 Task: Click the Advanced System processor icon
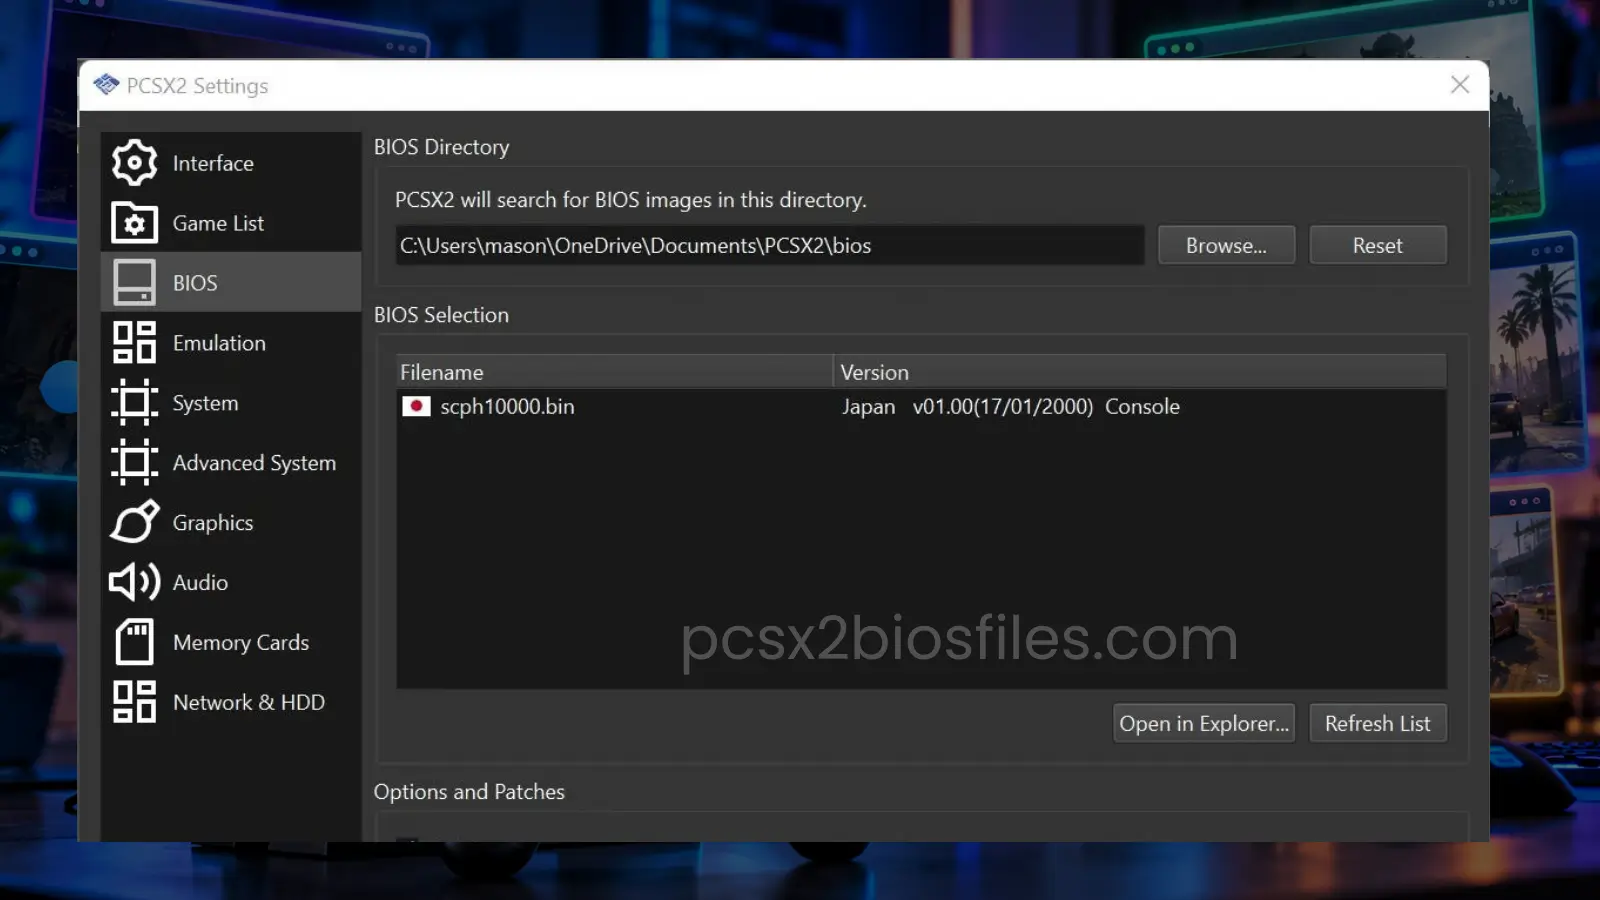click(134, 462)
